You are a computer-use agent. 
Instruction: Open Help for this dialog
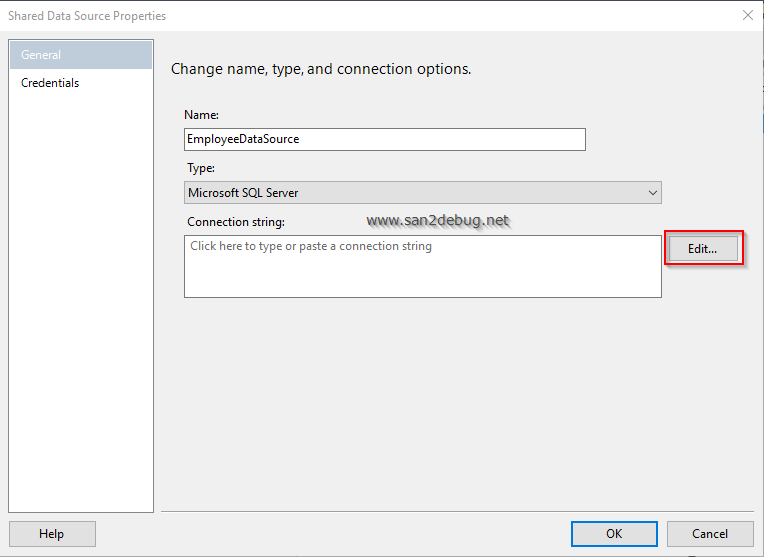(51, 534)
